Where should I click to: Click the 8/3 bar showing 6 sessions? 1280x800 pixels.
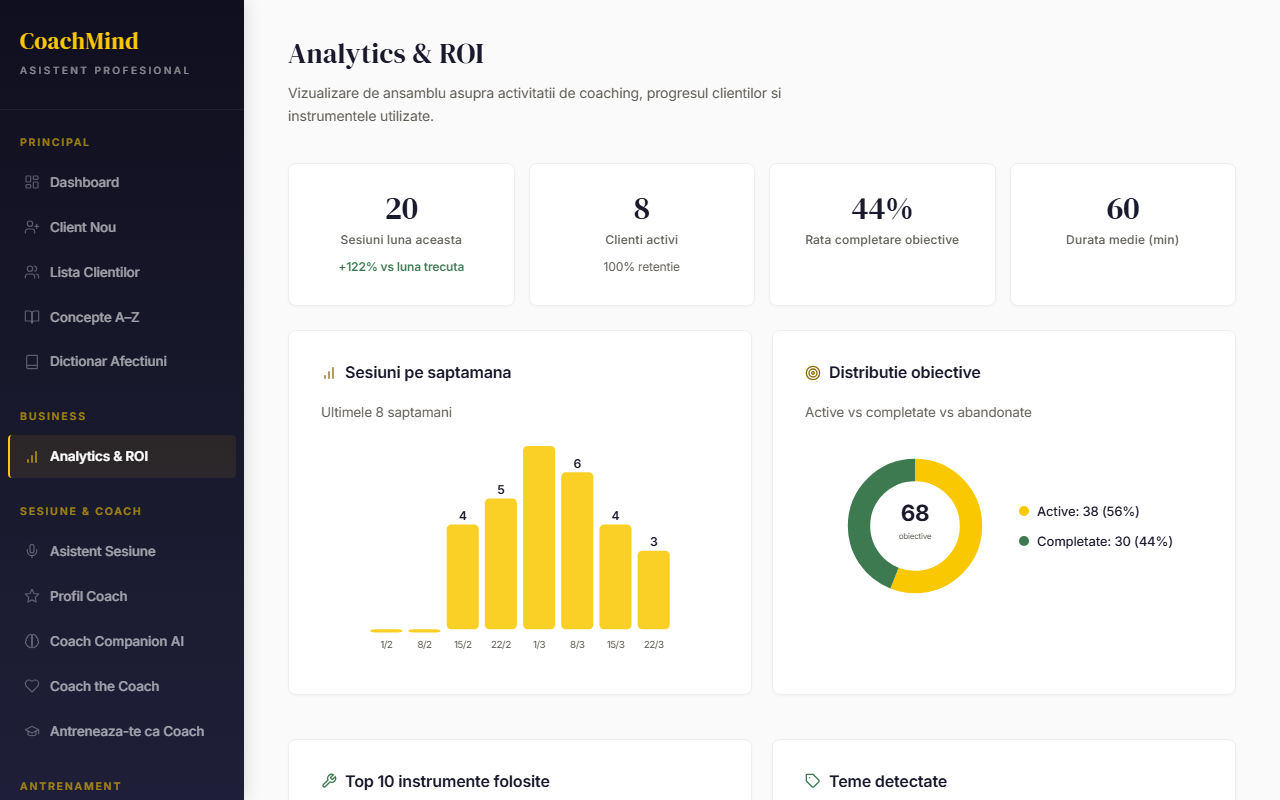pyautogui.click(x=577, y=550)
